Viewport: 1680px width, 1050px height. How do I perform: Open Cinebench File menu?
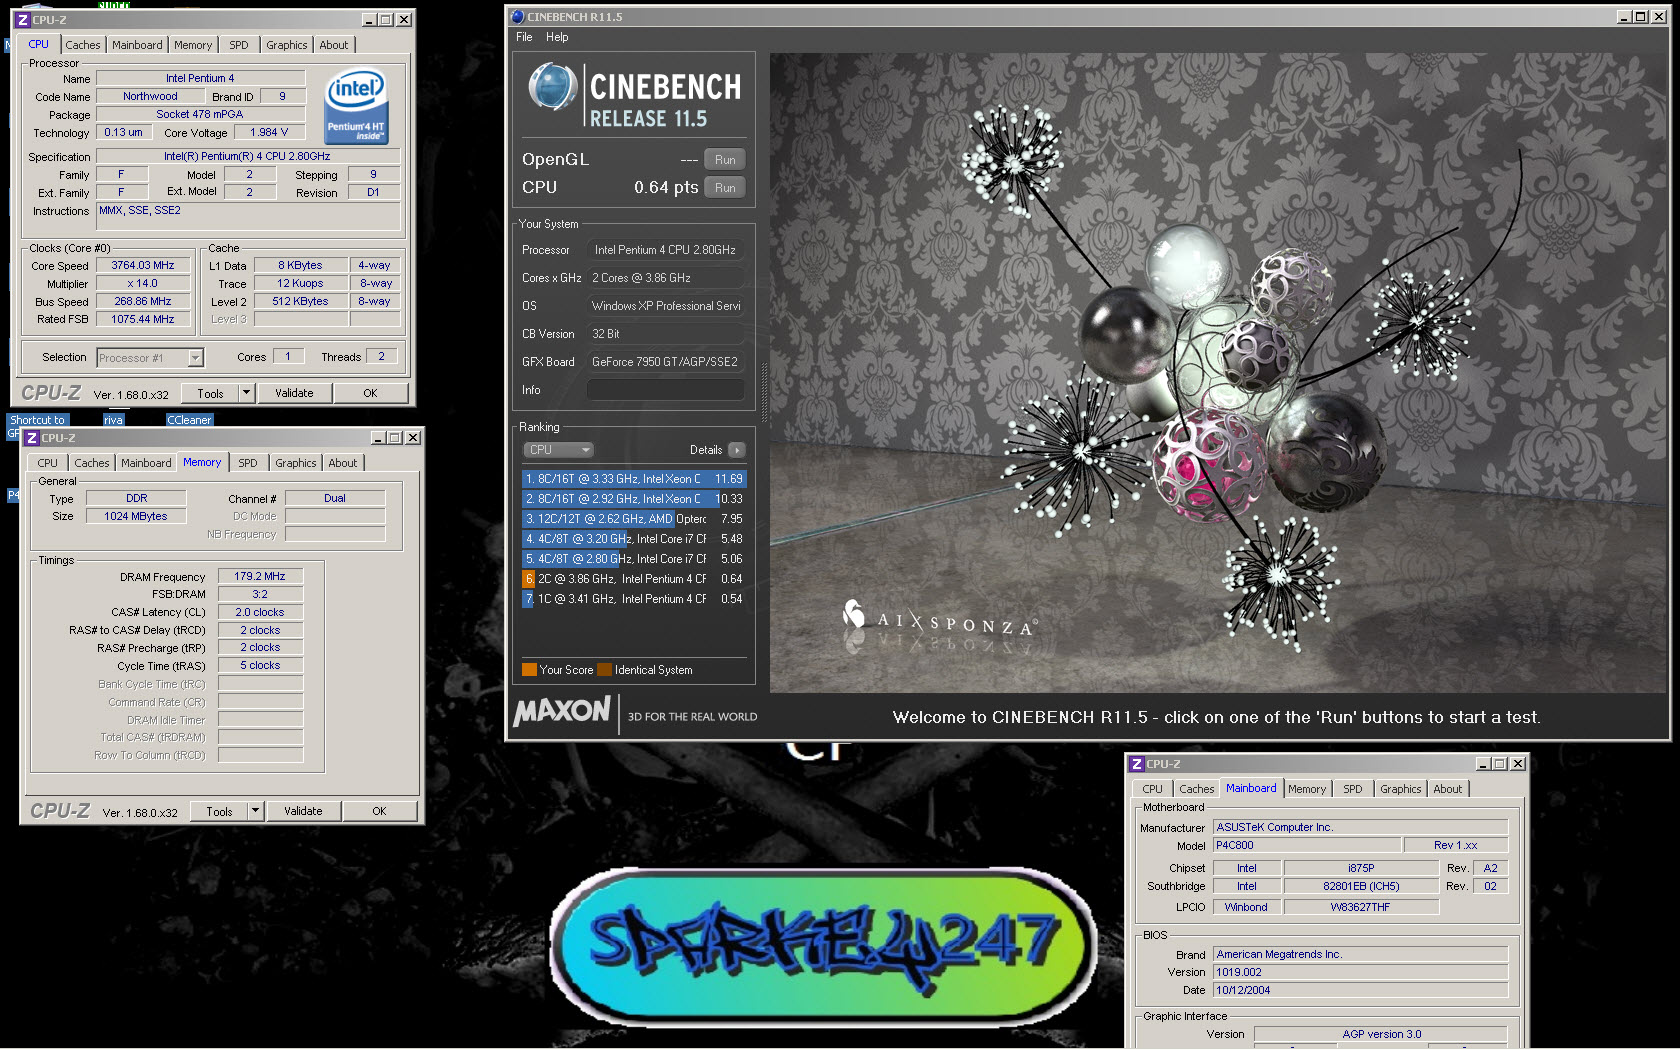[524, 37]
